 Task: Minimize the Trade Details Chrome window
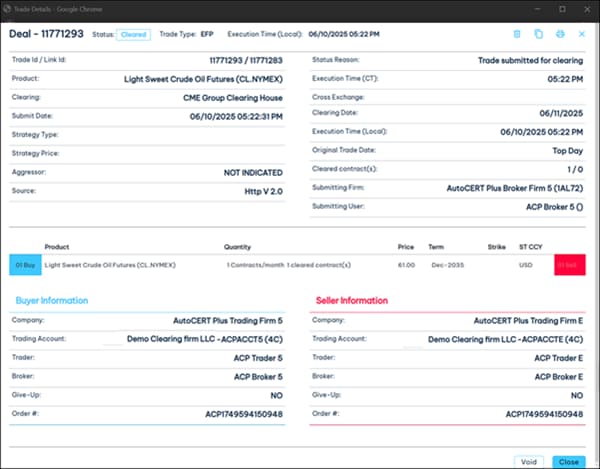(532, 8)
